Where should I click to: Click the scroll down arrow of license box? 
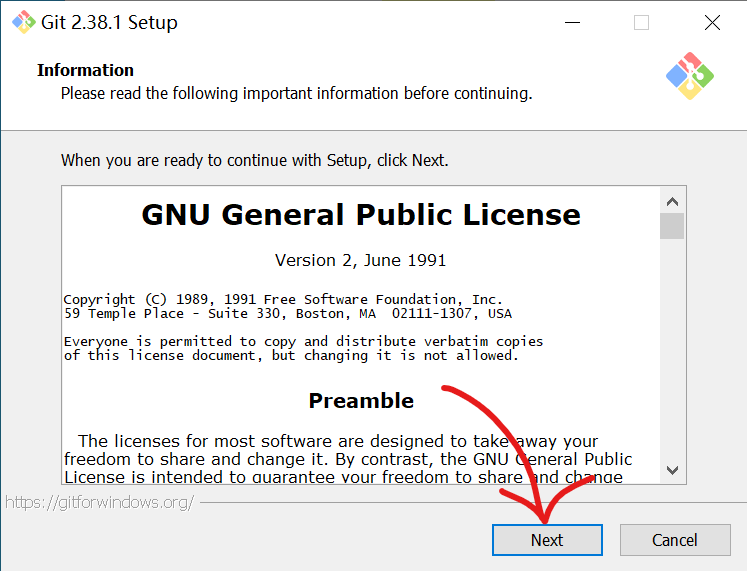click(x=672, y=470)
